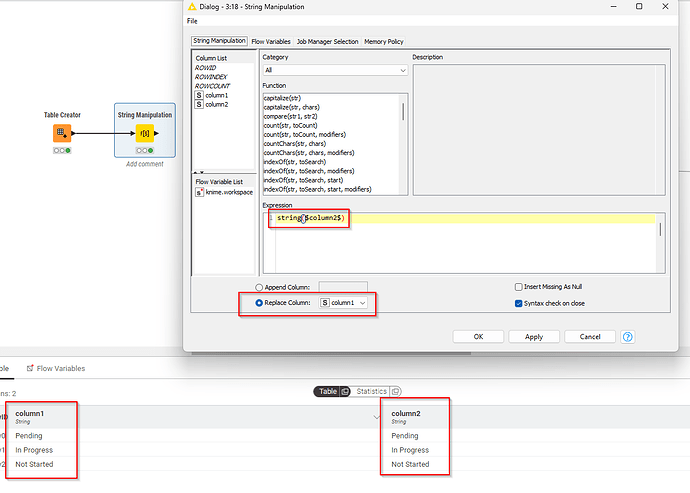Click the knime.workspace flow variable icon
Image resolution: width=690 pixels, height=493 pixels.
199,192
